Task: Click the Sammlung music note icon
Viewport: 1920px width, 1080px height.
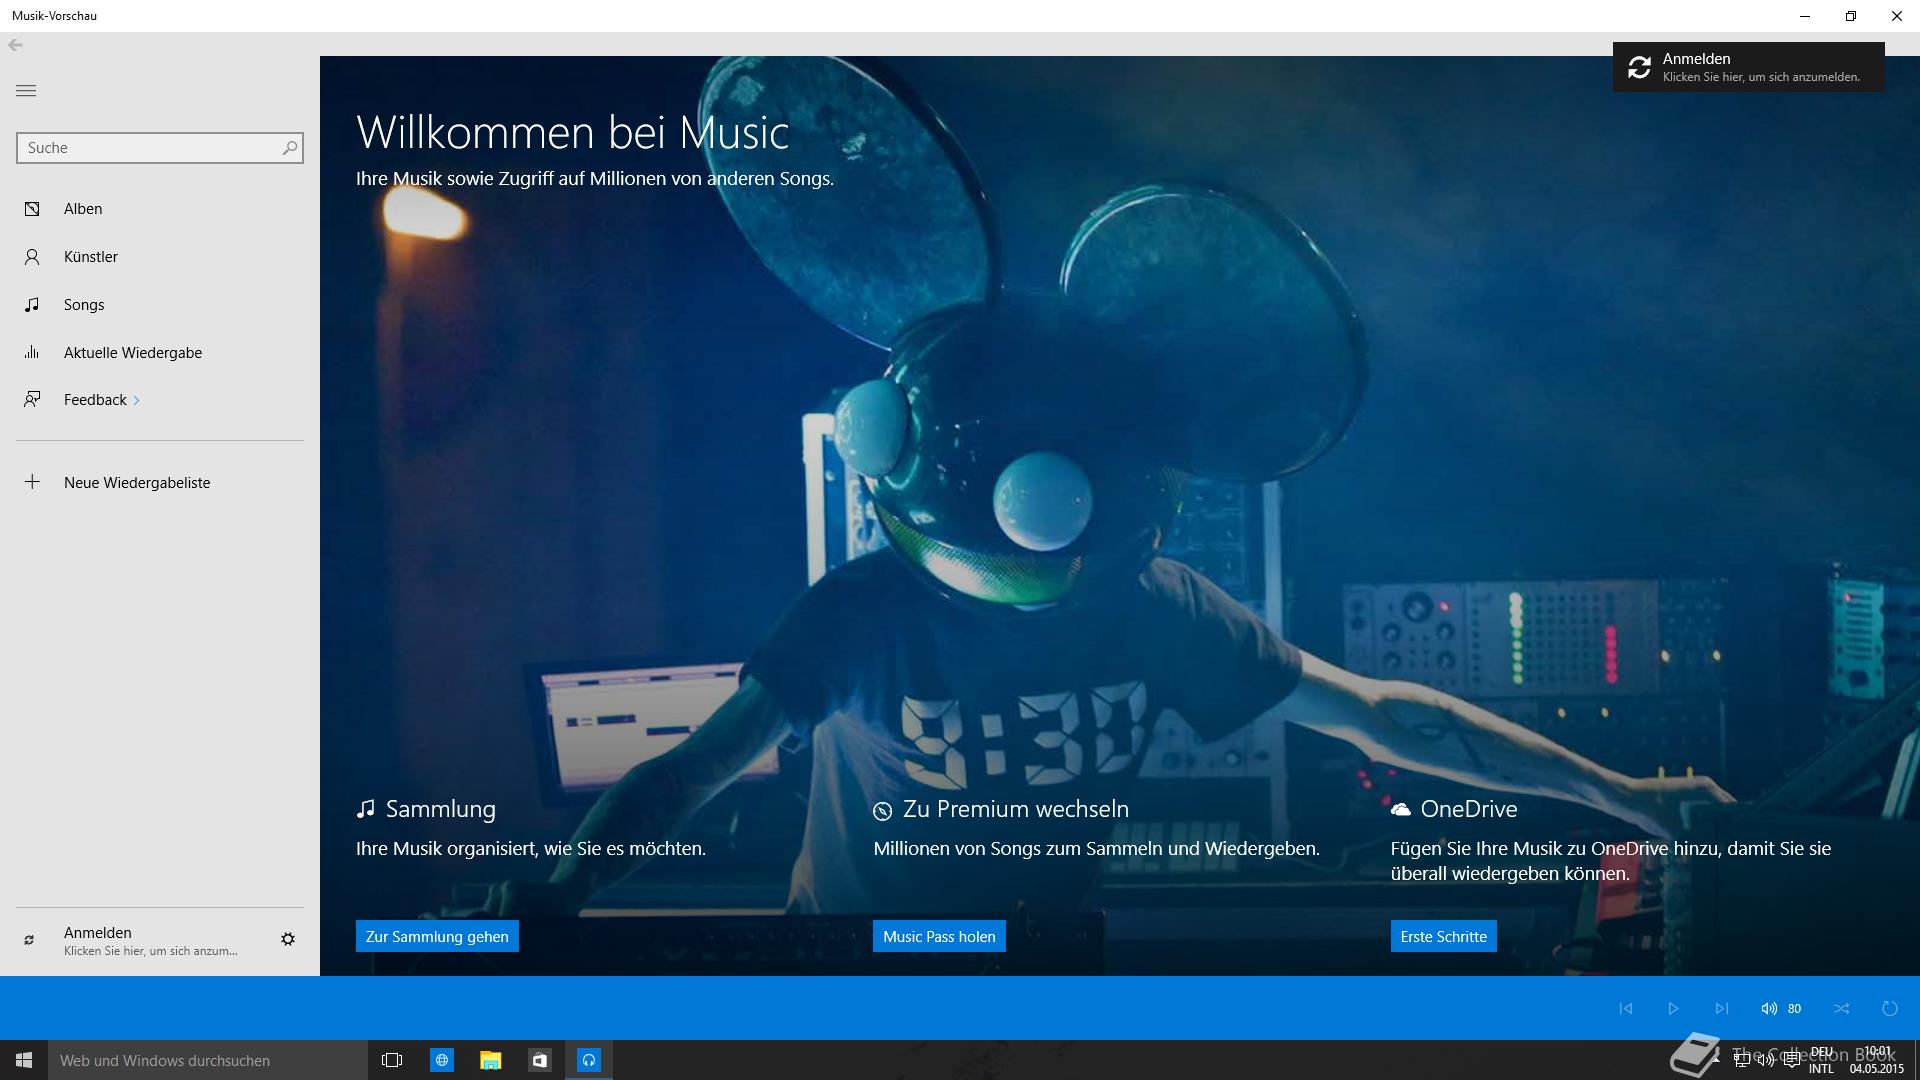Action: [x=365, y=809]
